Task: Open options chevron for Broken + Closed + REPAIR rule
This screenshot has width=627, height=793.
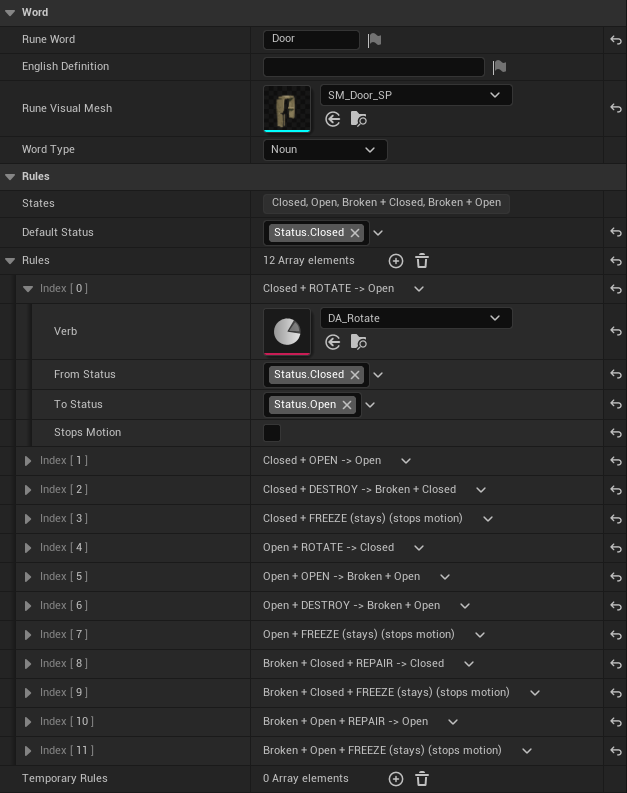Action: click(x=469, y=664)
